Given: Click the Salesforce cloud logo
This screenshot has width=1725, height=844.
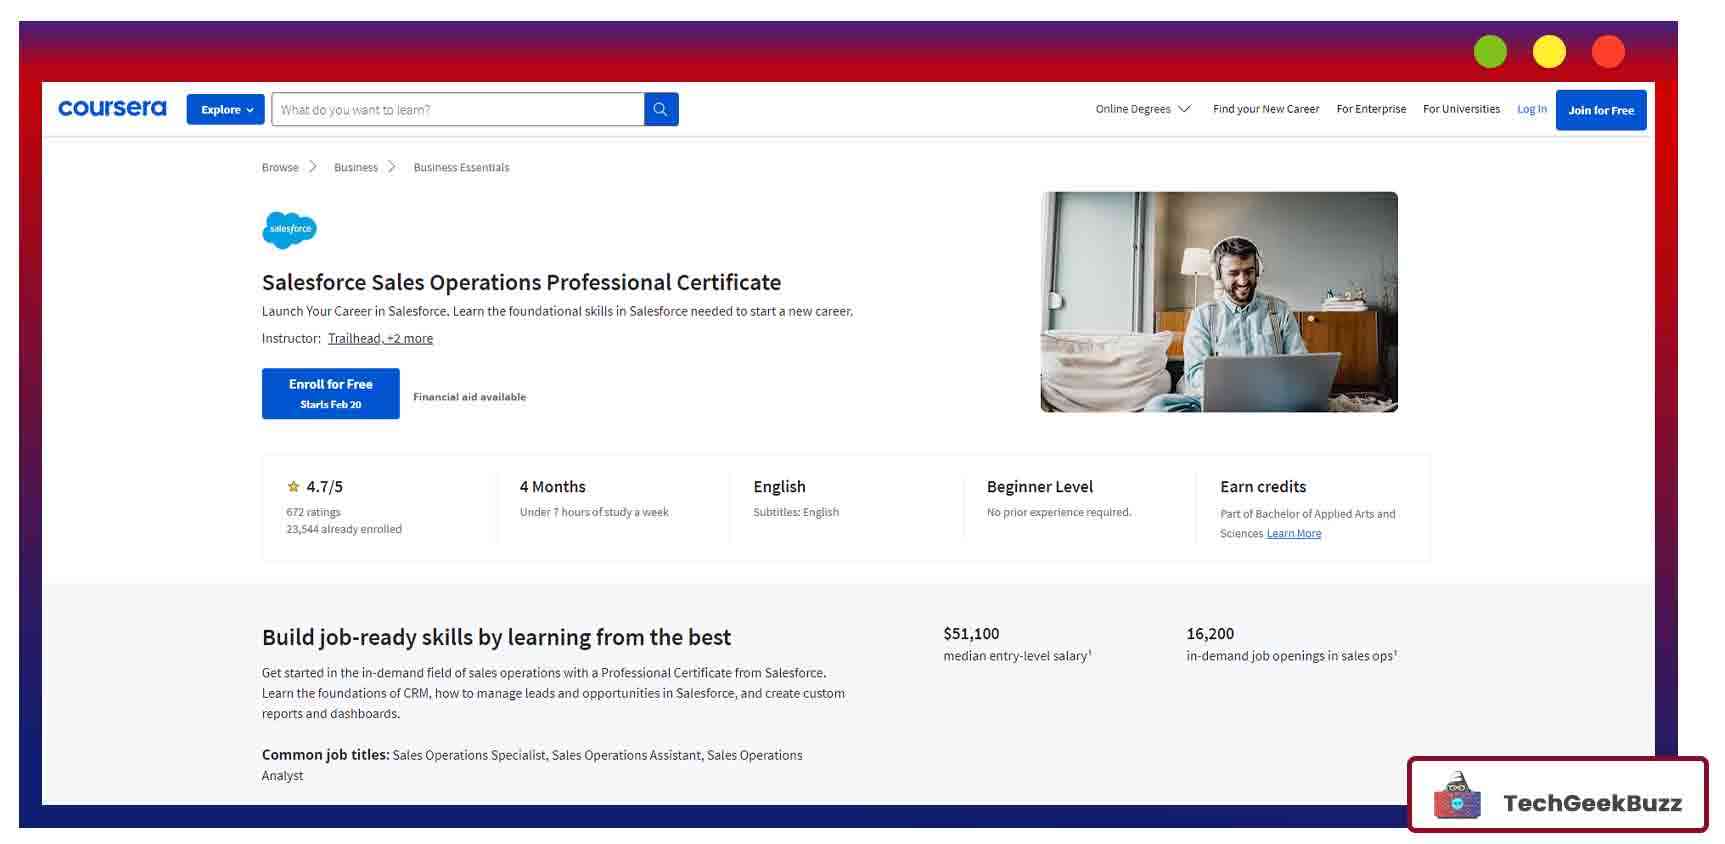Looking at the screenshot, I should tap(289, 230).
